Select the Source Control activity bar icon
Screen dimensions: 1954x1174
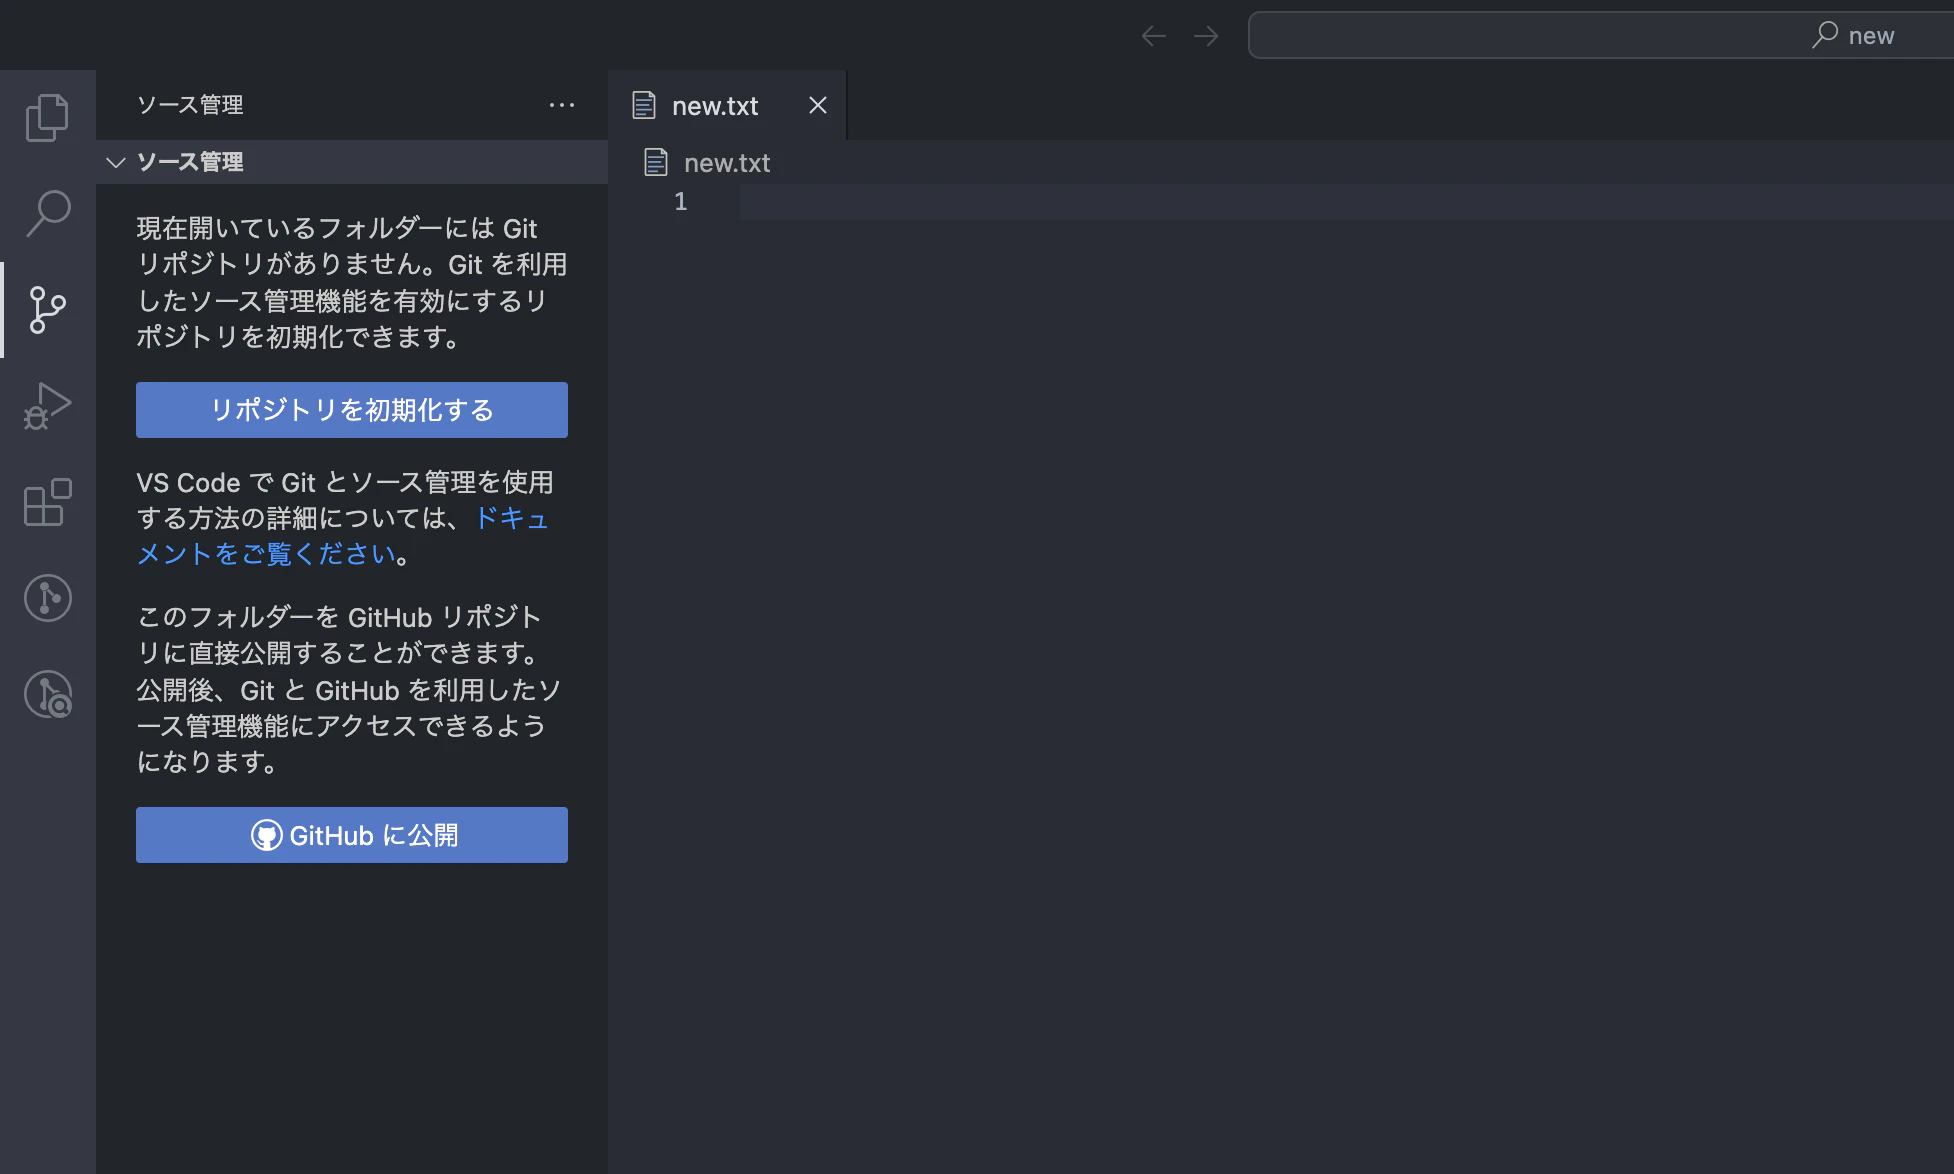click(47, 310)
